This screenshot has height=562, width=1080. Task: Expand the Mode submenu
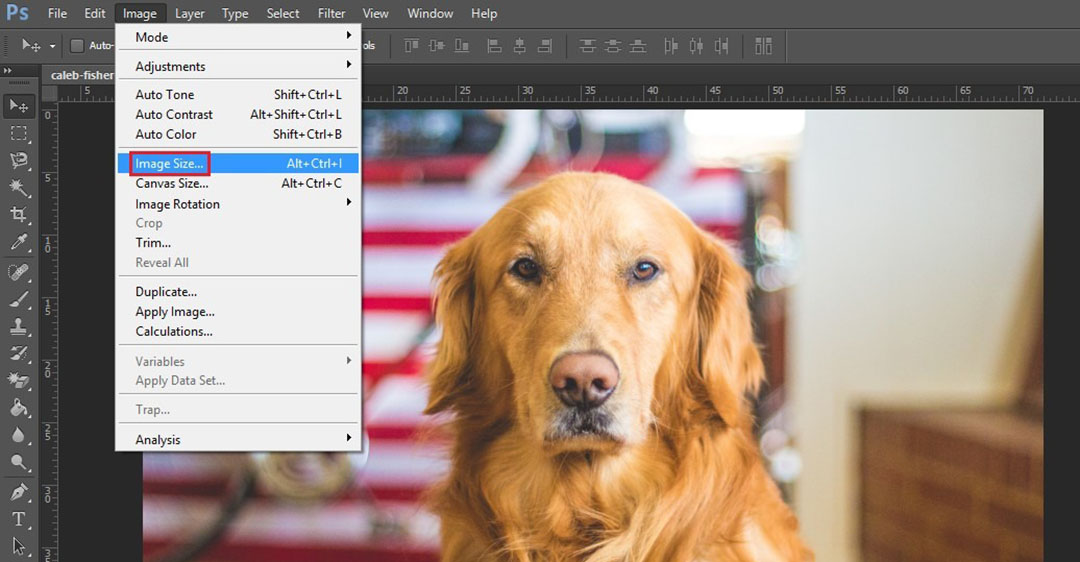[238, 37]
